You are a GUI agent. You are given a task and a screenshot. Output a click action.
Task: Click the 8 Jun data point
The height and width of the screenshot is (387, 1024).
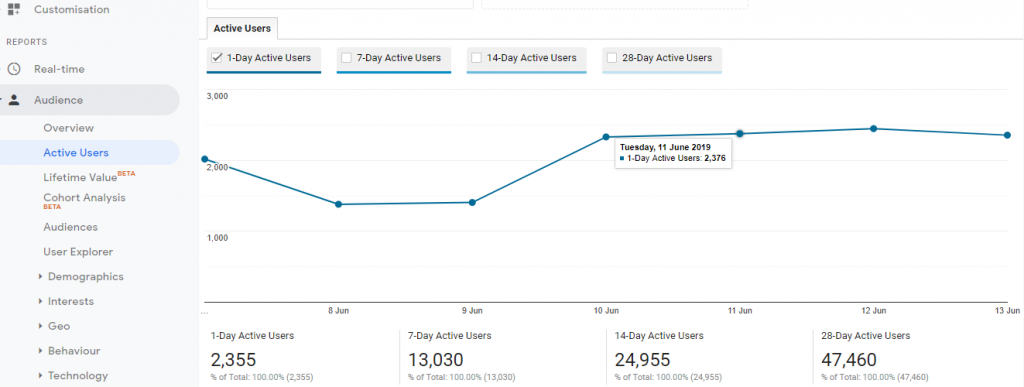click(x=338, y=204)
